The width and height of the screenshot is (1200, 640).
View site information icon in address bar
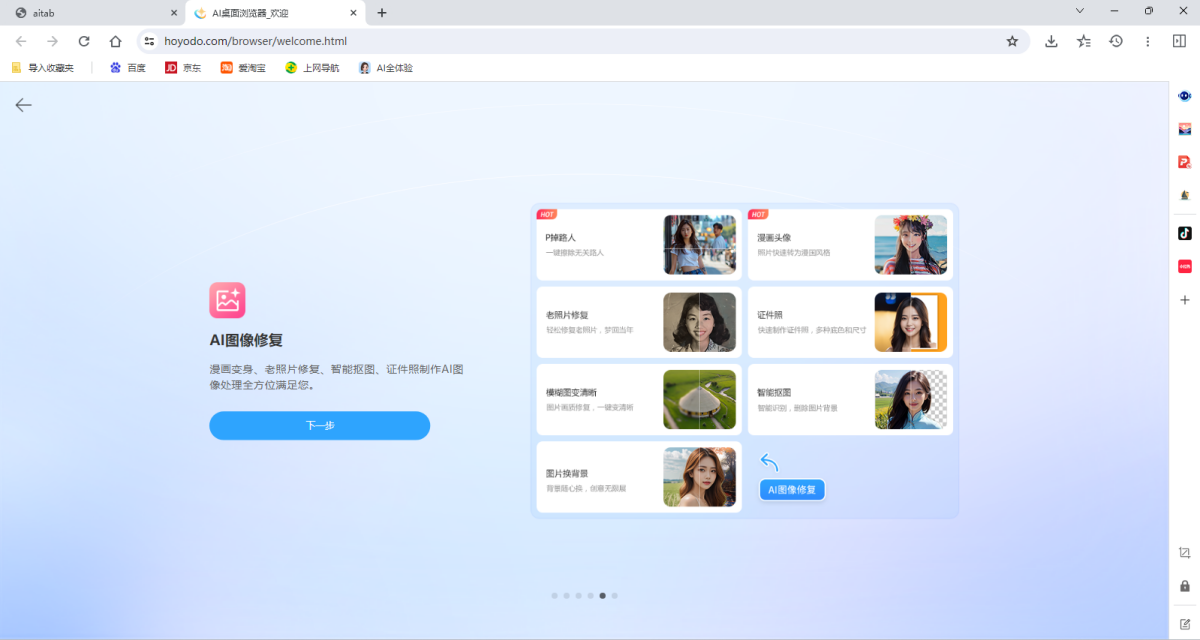(150, 41)
